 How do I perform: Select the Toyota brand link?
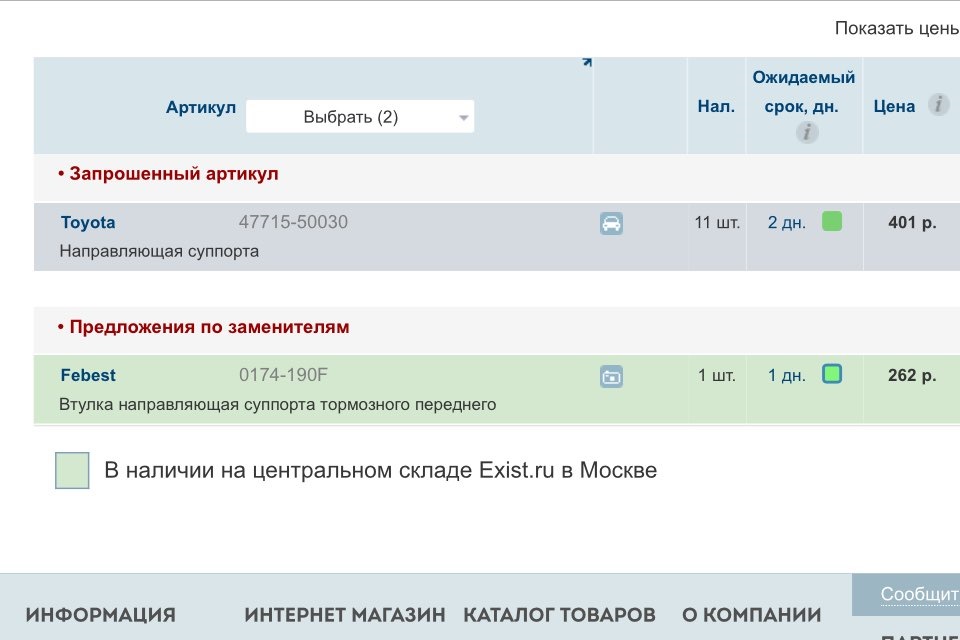(88, 222)
